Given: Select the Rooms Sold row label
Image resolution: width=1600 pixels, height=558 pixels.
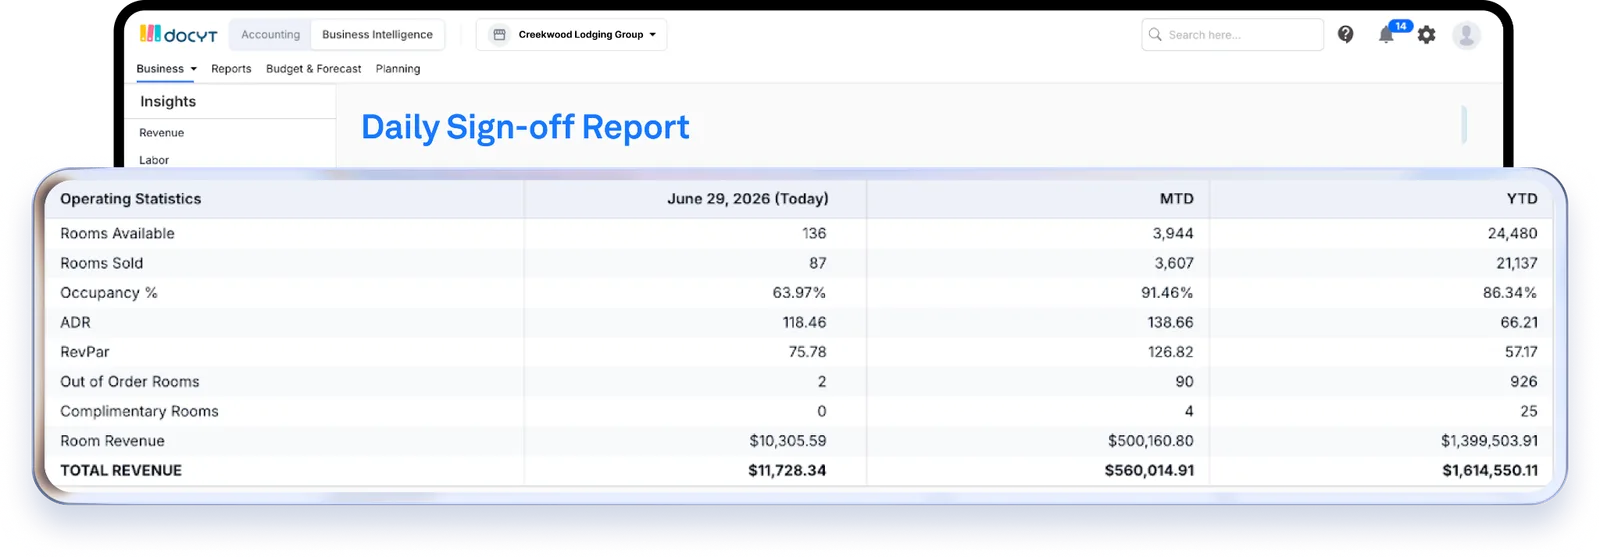Looking at the screenshot, I should [102, 263].
